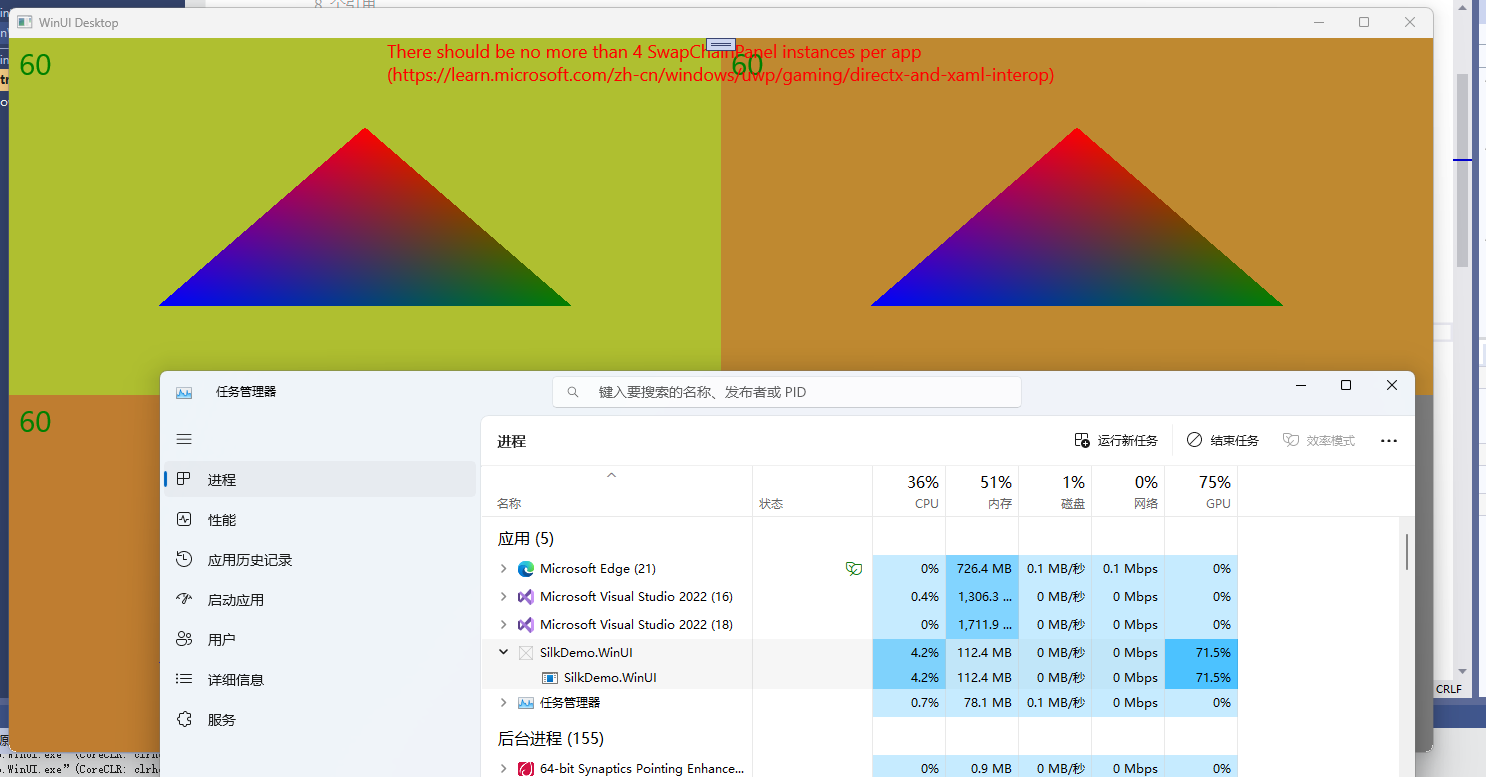The width and height of the screenshot is (1486, 777).
Task: Open the three-dot more options menu
Action: point(1389,441)
